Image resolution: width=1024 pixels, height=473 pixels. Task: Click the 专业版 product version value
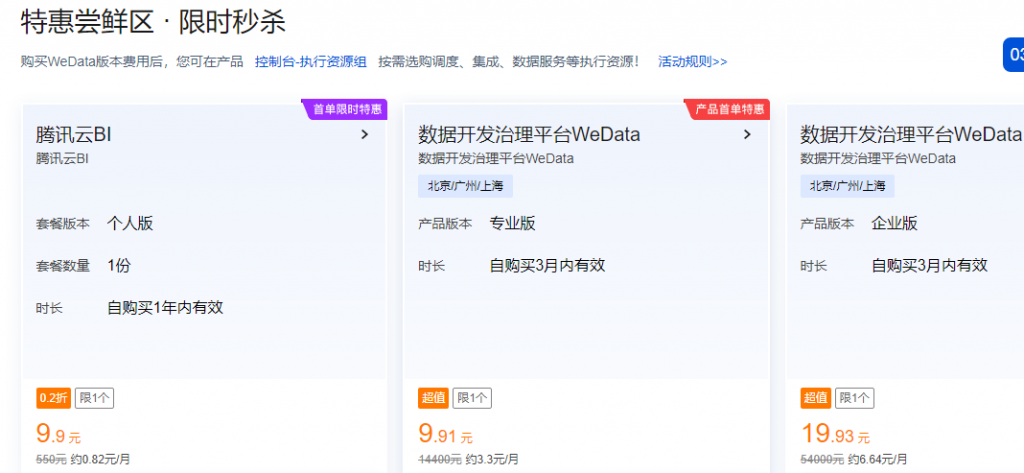click(x=513, y=223)
